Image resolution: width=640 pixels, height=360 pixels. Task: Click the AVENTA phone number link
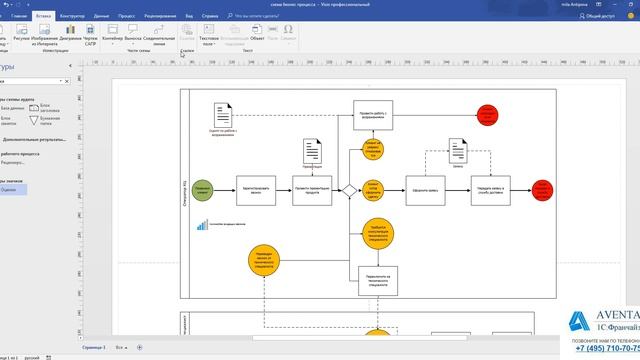pyautogui.click(x=608, y=348)
